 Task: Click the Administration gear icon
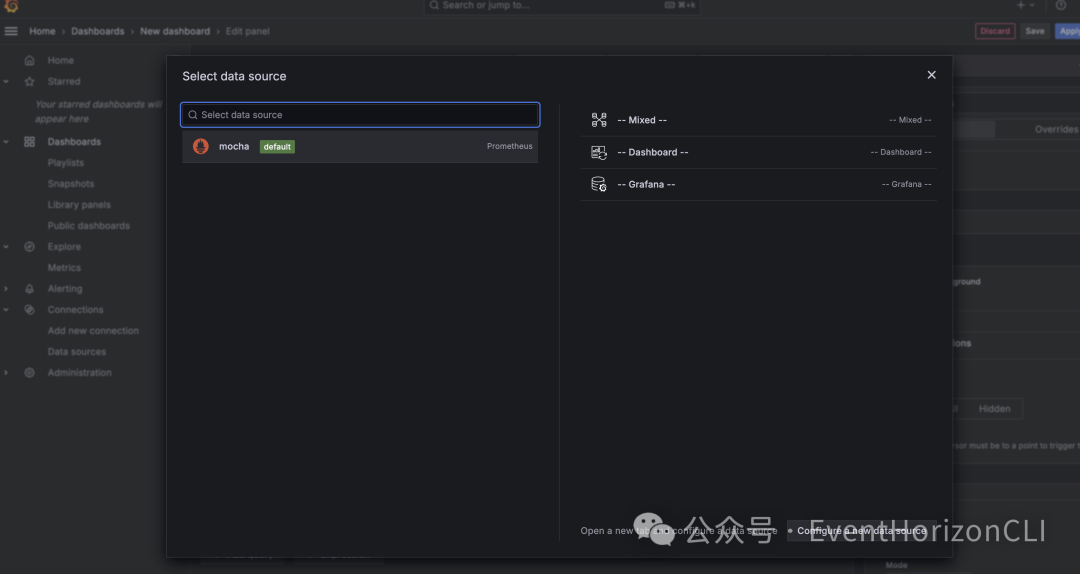[x=30, y=373]
